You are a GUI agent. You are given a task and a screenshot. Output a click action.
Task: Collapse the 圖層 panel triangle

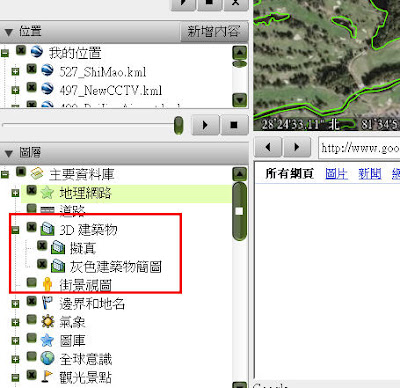tap(9, 153)
